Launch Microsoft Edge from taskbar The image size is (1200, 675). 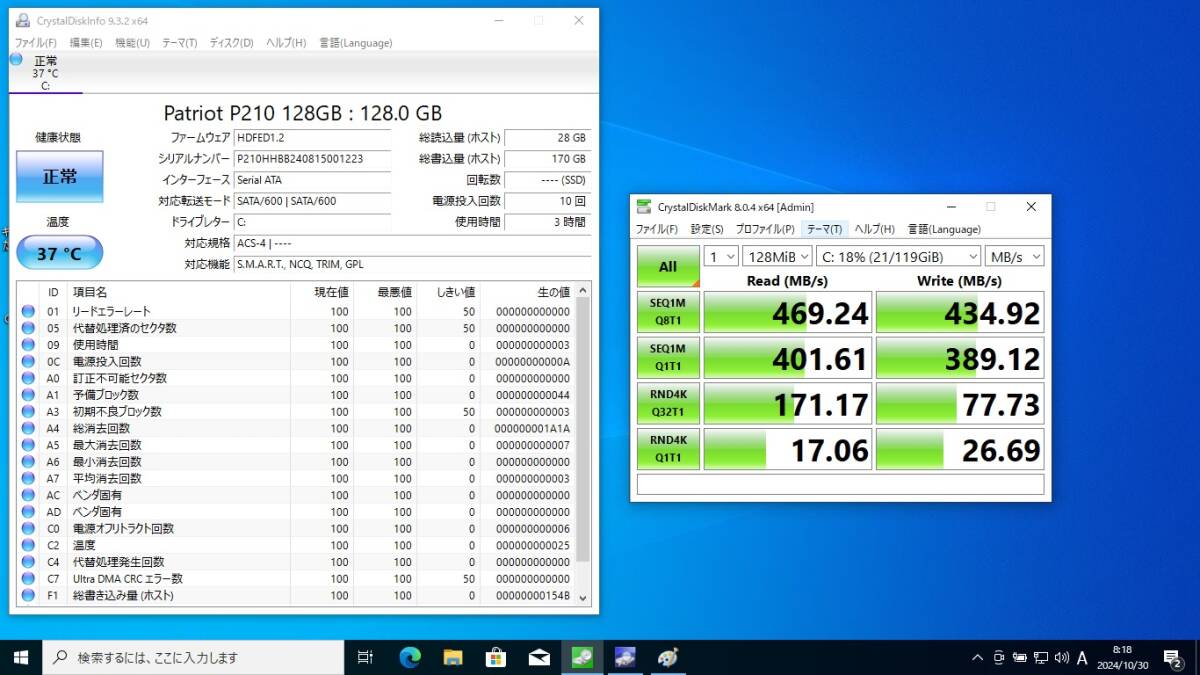coord(409,657)
